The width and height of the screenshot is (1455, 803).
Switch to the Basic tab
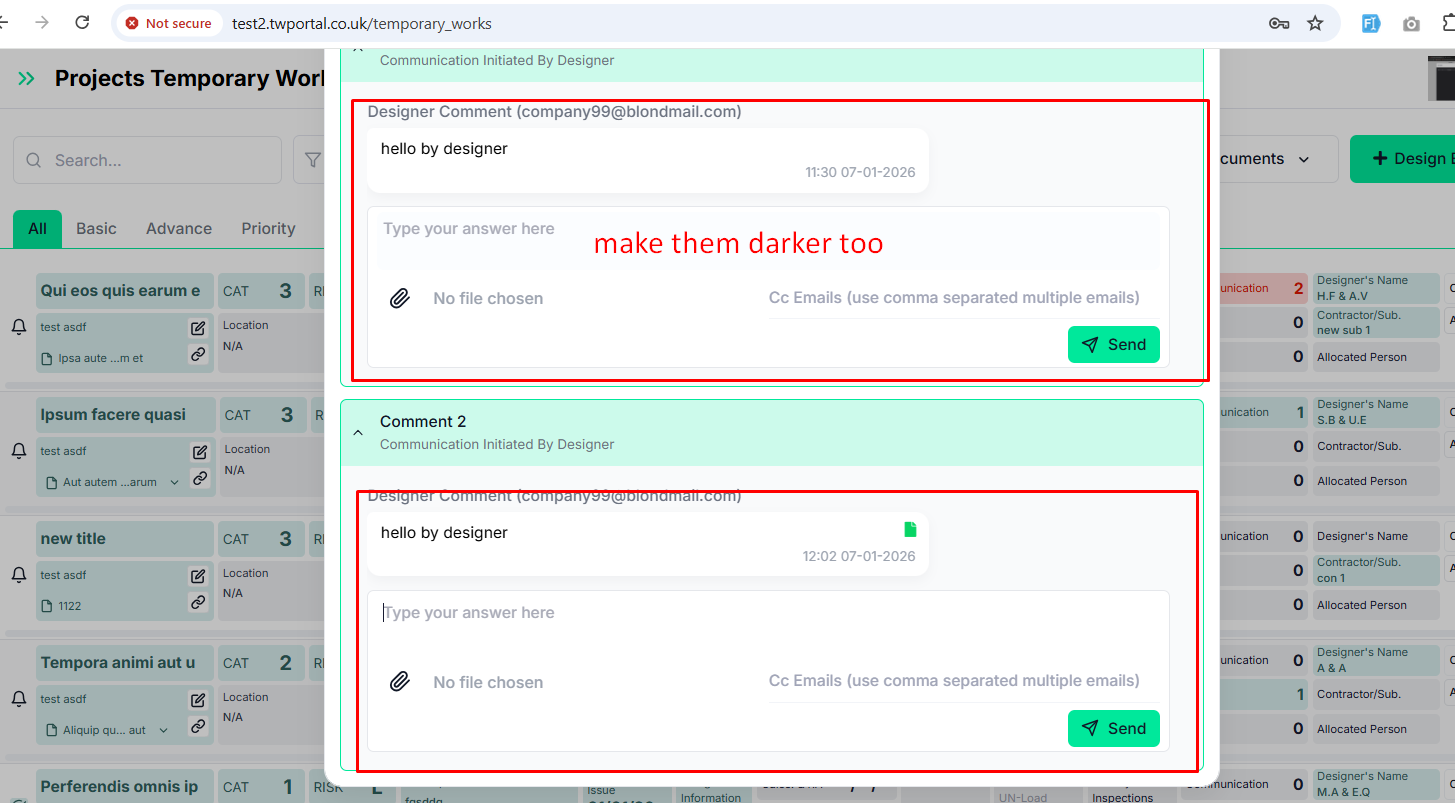(96, 228)
